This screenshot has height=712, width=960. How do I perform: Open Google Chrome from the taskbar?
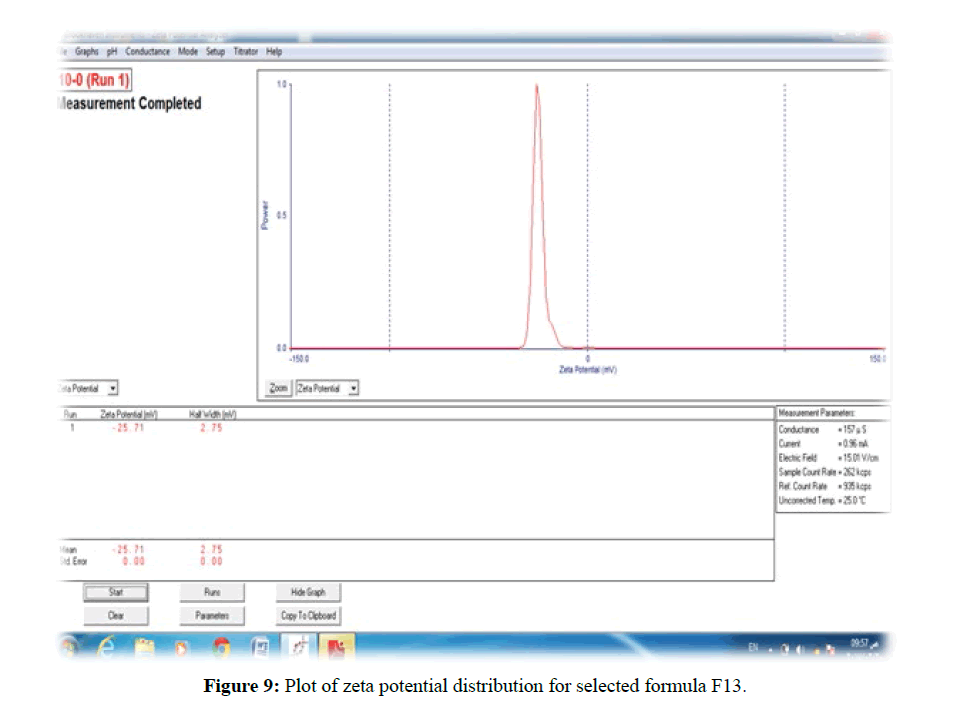(220, 648)
